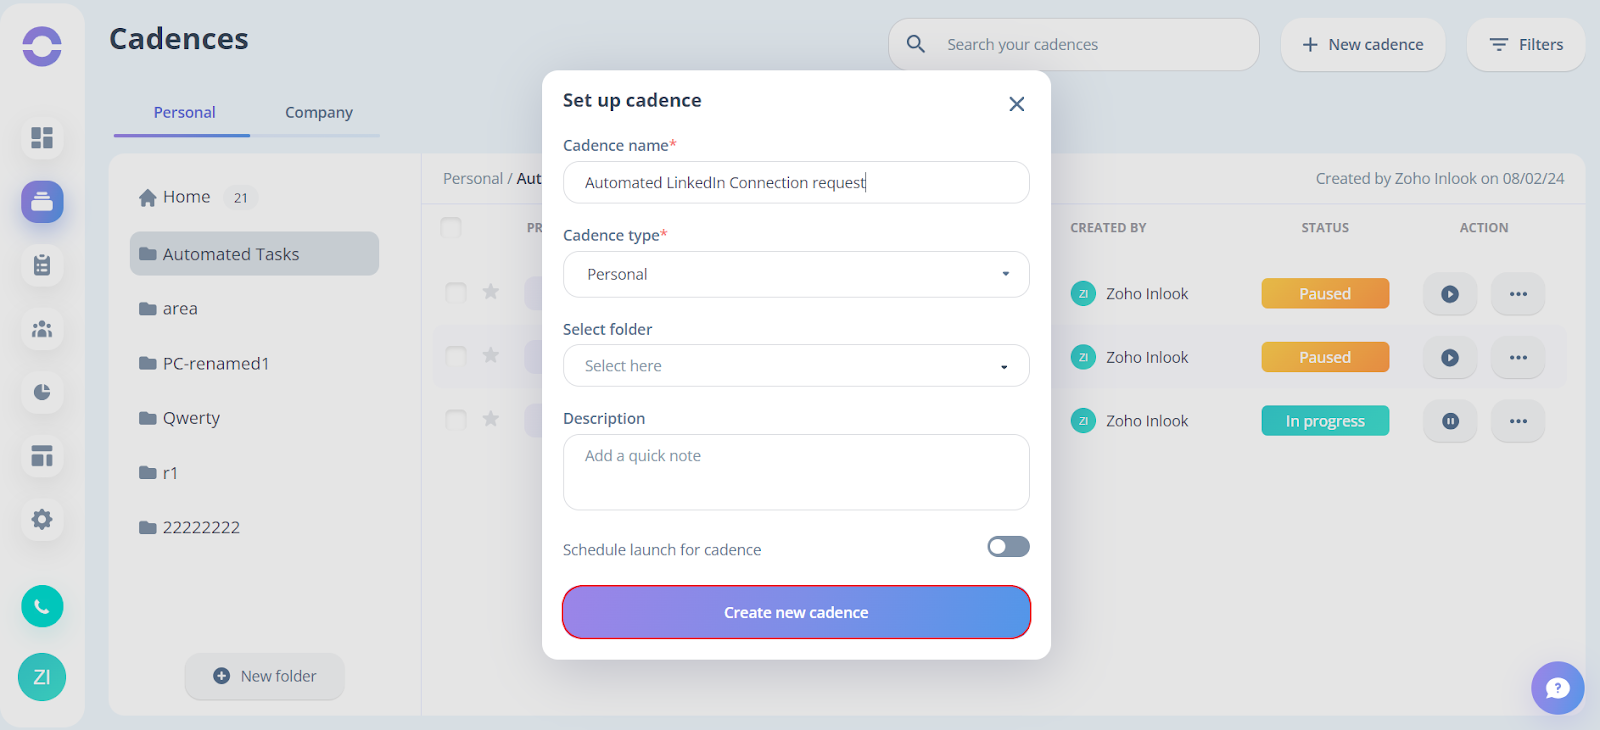Open the settings gear icon in sidebar
Image resolution: width=1600 pixels, height=730 pixels.
[x=42, y=520]
